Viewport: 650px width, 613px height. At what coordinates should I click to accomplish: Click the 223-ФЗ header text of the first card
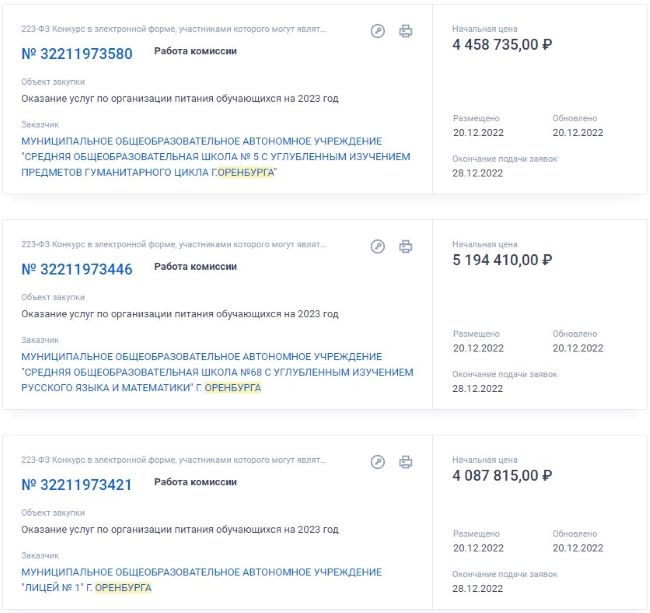pos(173,30)
